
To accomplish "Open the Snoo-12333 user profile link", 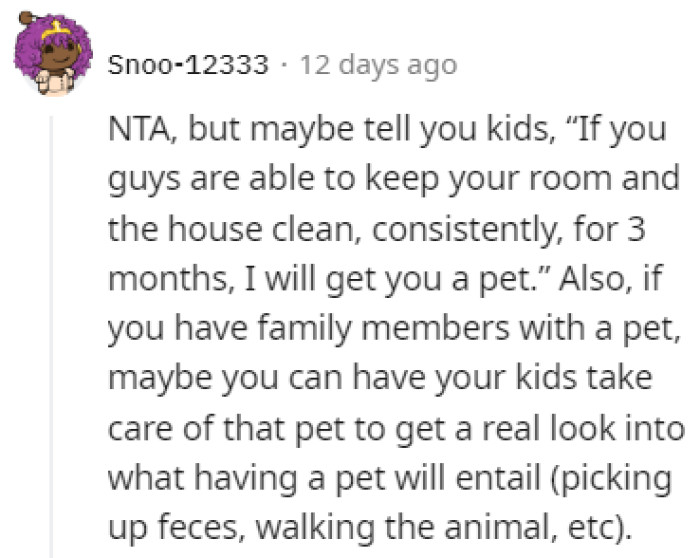I will tap(187, 66).
